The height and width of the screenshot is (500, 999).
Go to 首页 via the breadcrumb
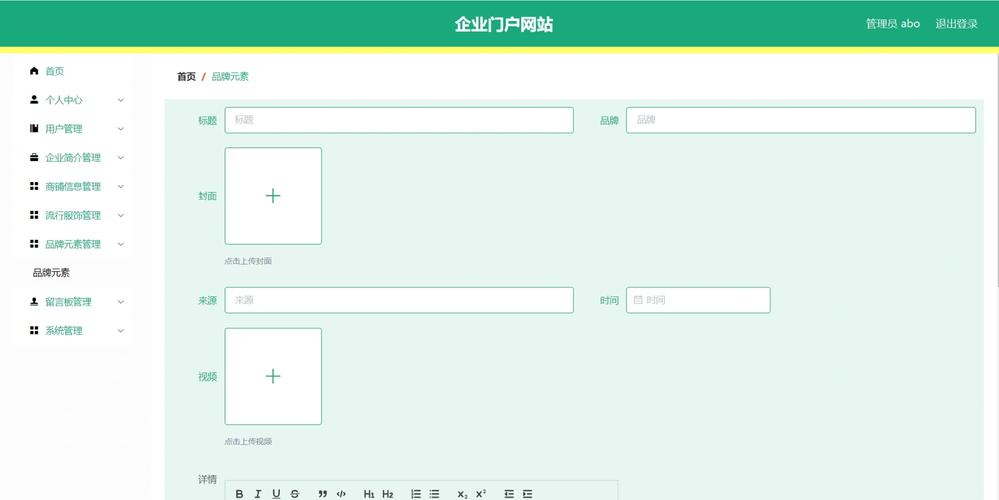(186, 76)
